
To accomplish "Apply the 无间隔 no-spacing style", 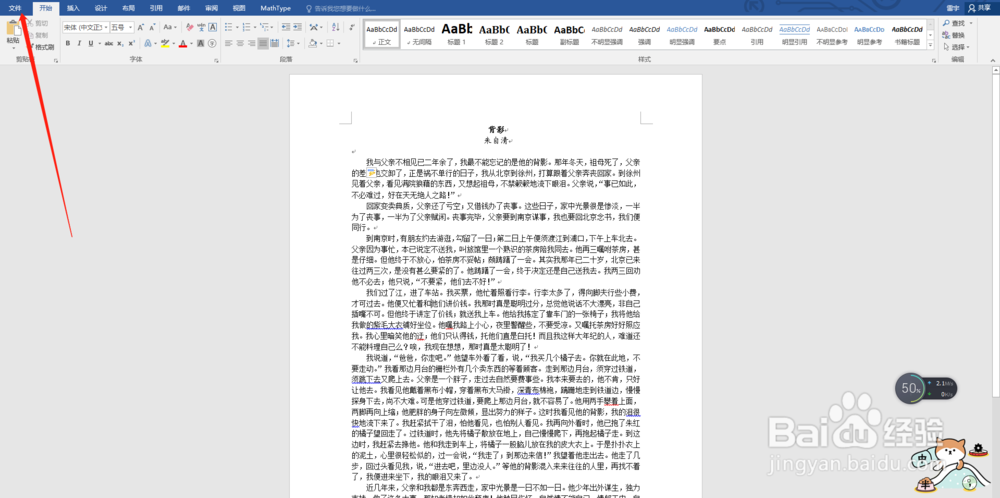I will 419,34.
